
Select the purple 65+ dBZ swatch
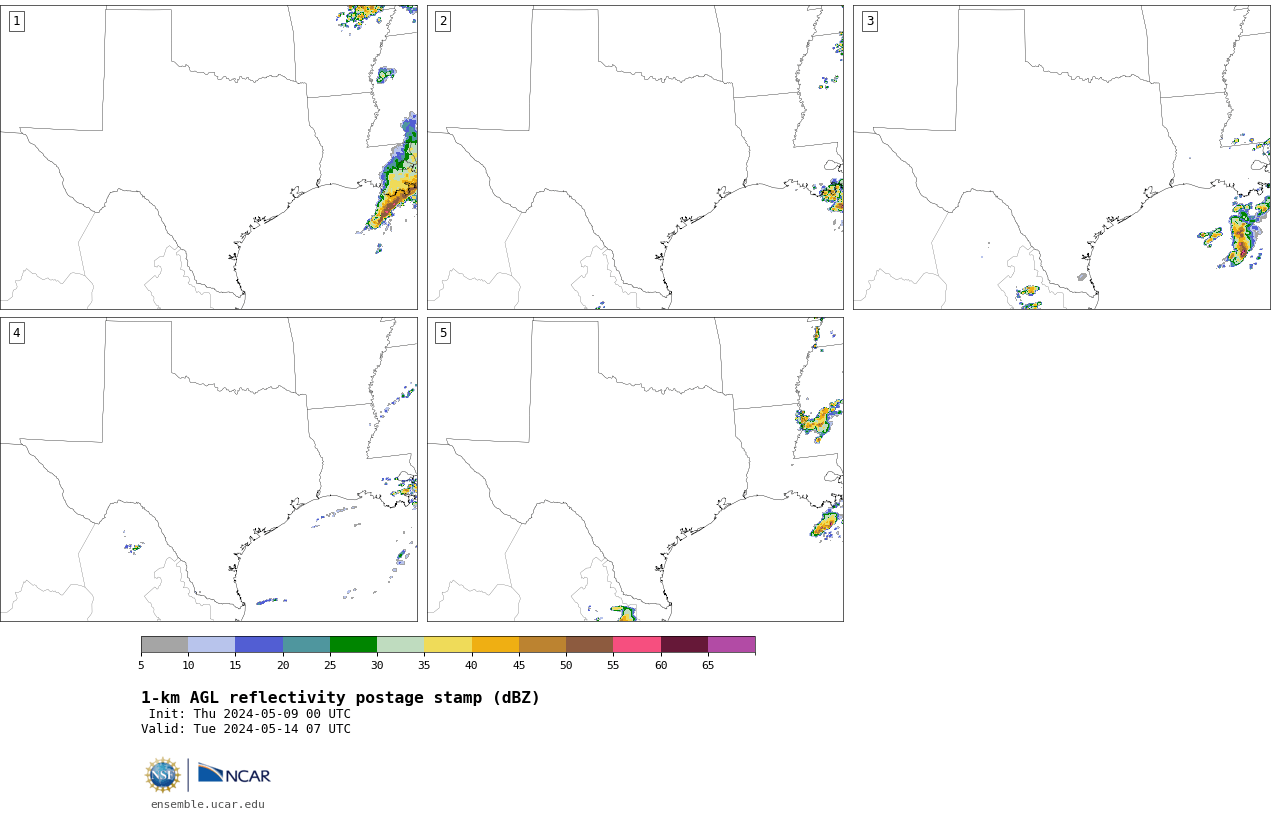731,644
